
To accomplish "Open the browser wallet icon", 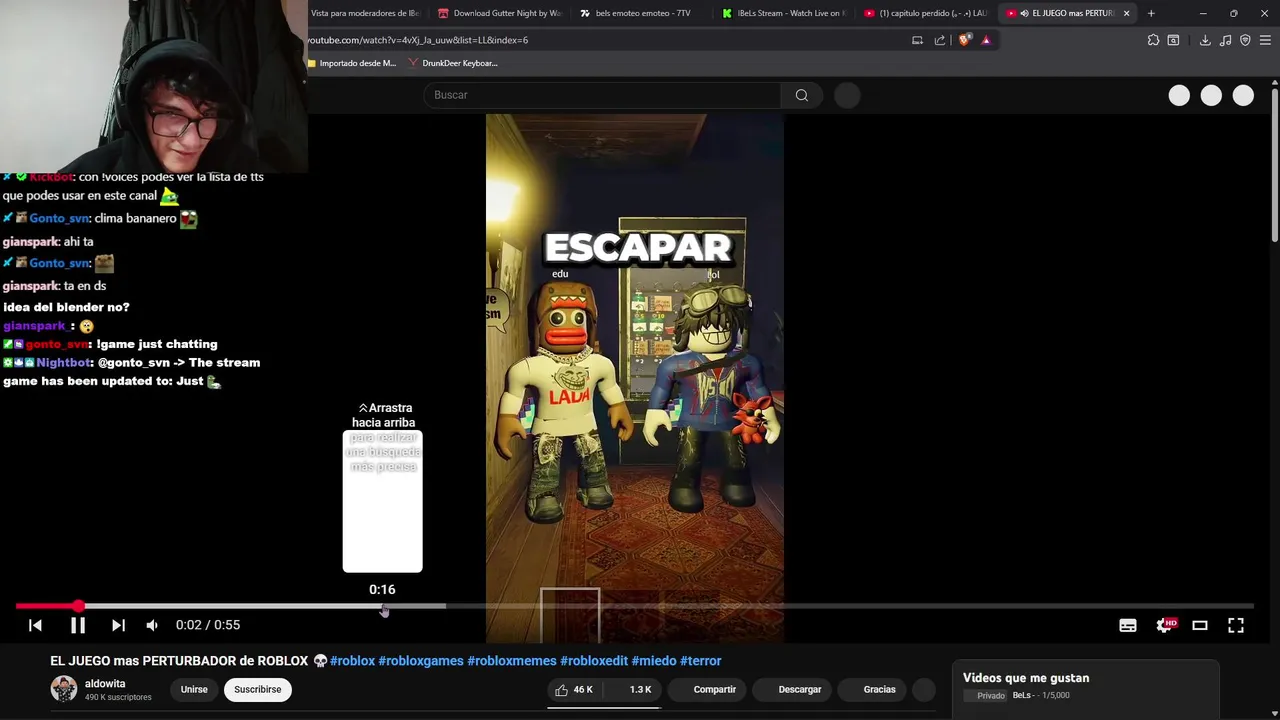I will (x=1173, y=40).
